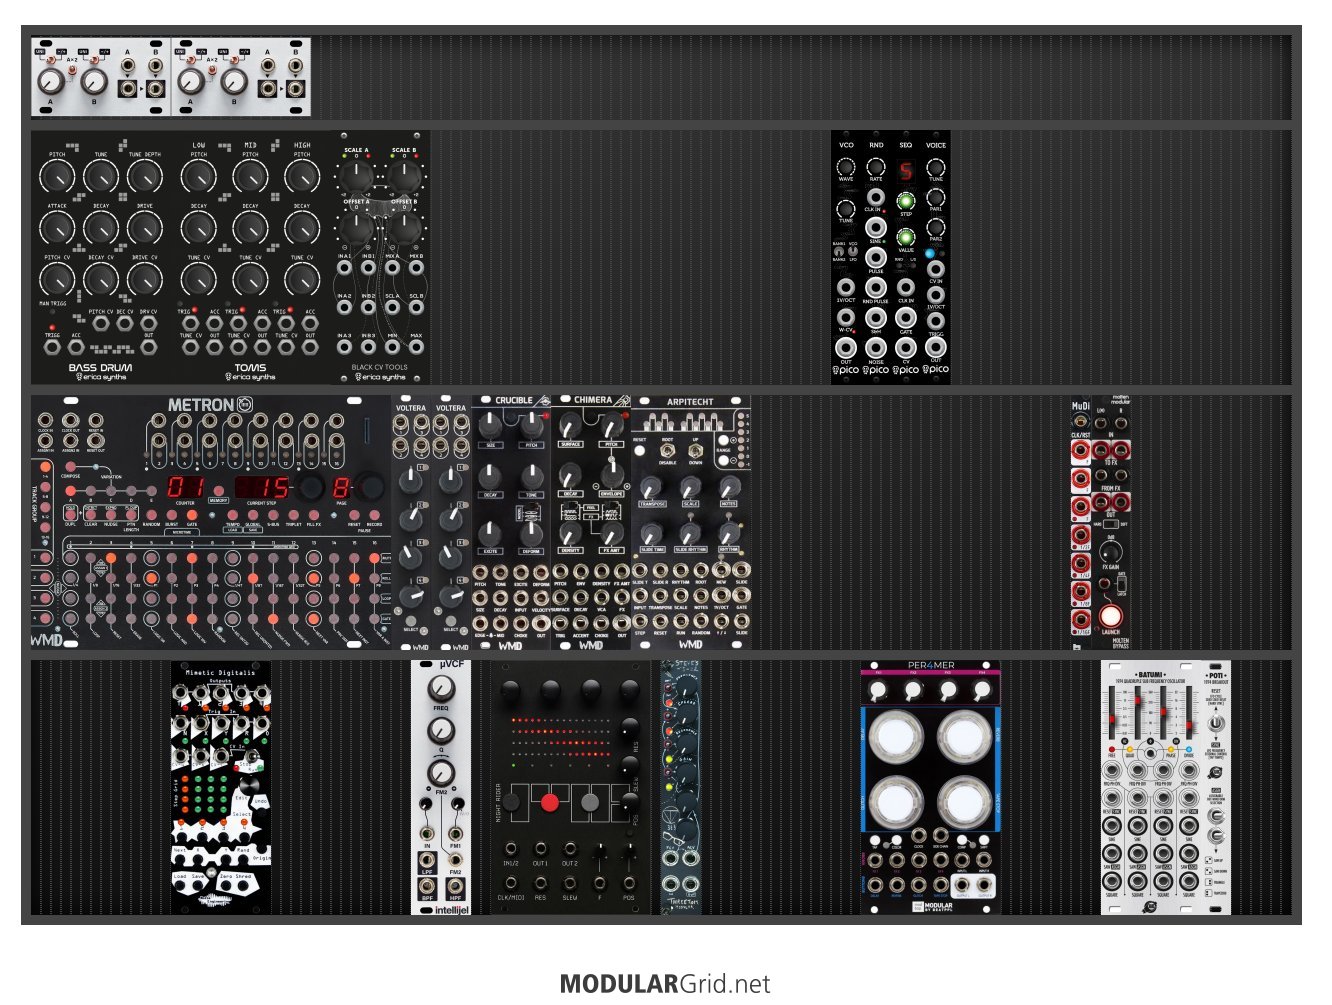Click the TRANSPOSE knob on Arpitecht
This screenshot has width=1332, height=1005.
click(651, 488)
